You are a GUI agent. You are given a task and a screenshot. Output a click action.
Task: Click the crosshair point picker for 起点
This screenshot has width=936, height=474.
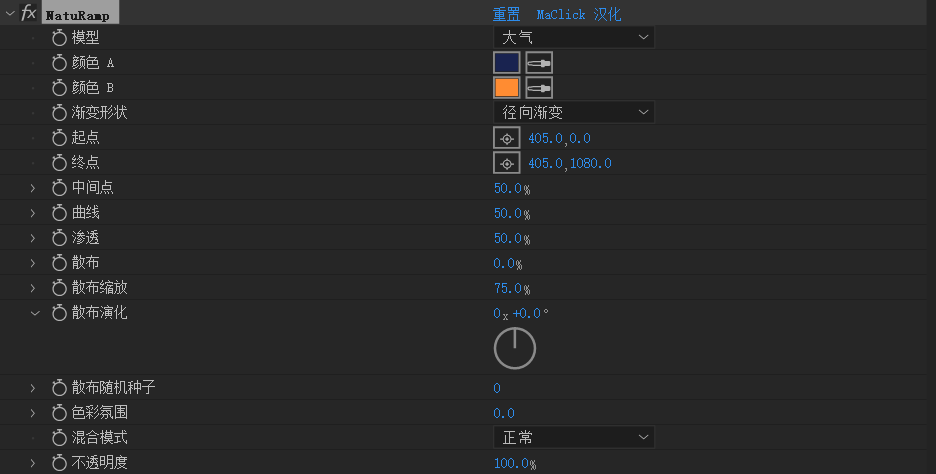[506, 138]
